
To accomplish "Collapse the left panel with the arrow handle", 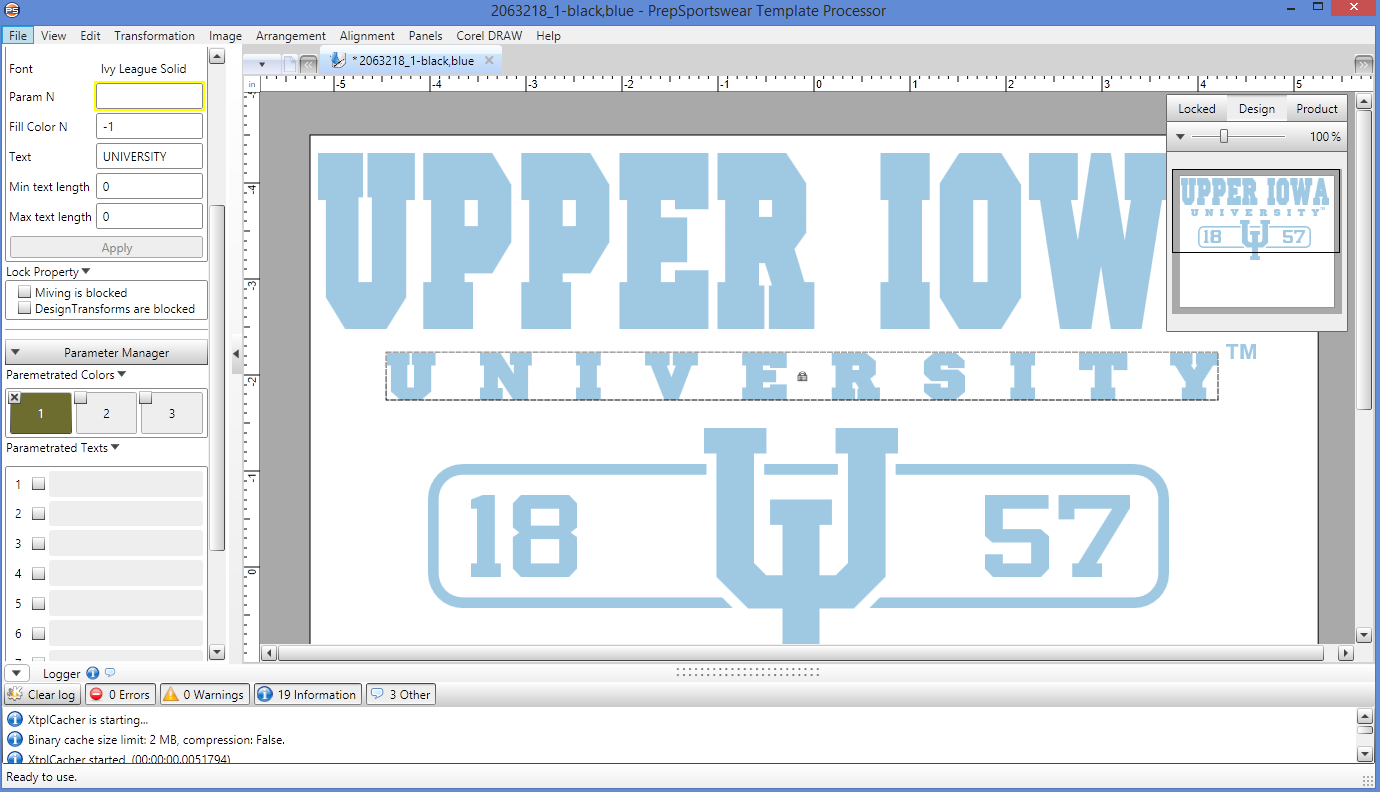I will pos(236,354).
